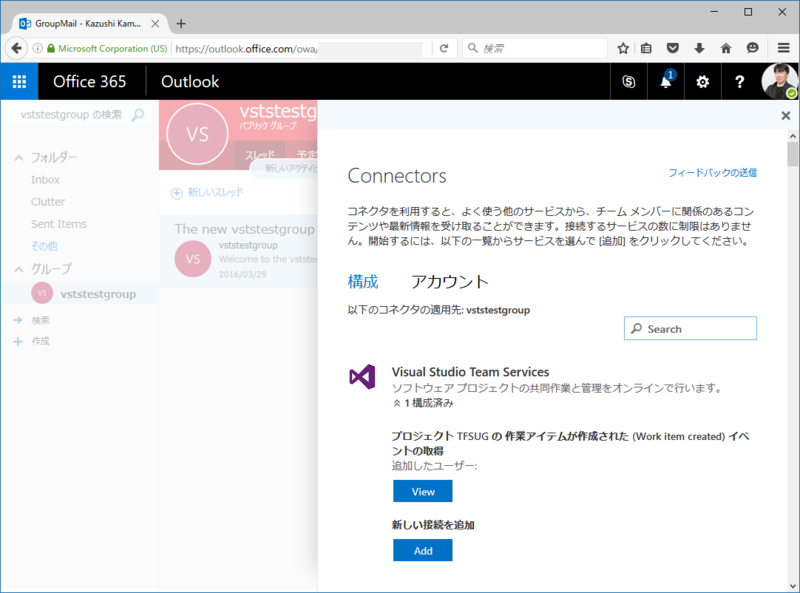Click 新しいスレッド to start thread

(215, 192)
